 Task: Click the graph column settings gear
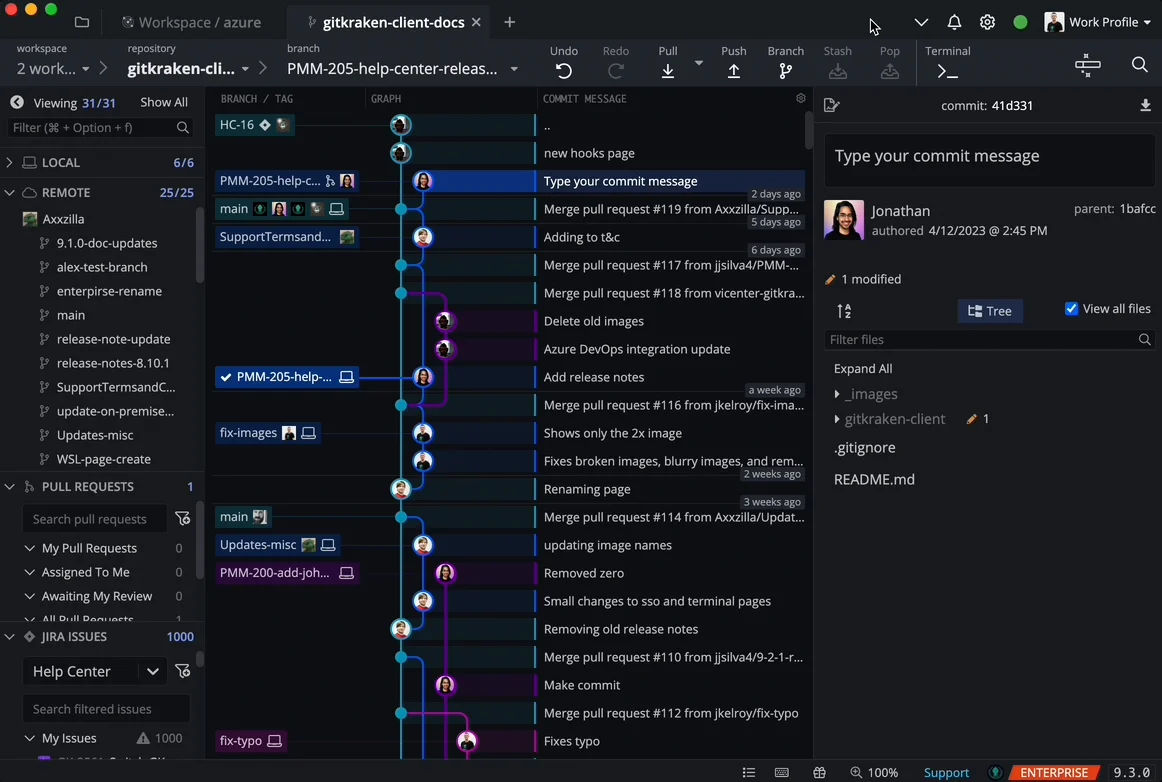[800, 98]
